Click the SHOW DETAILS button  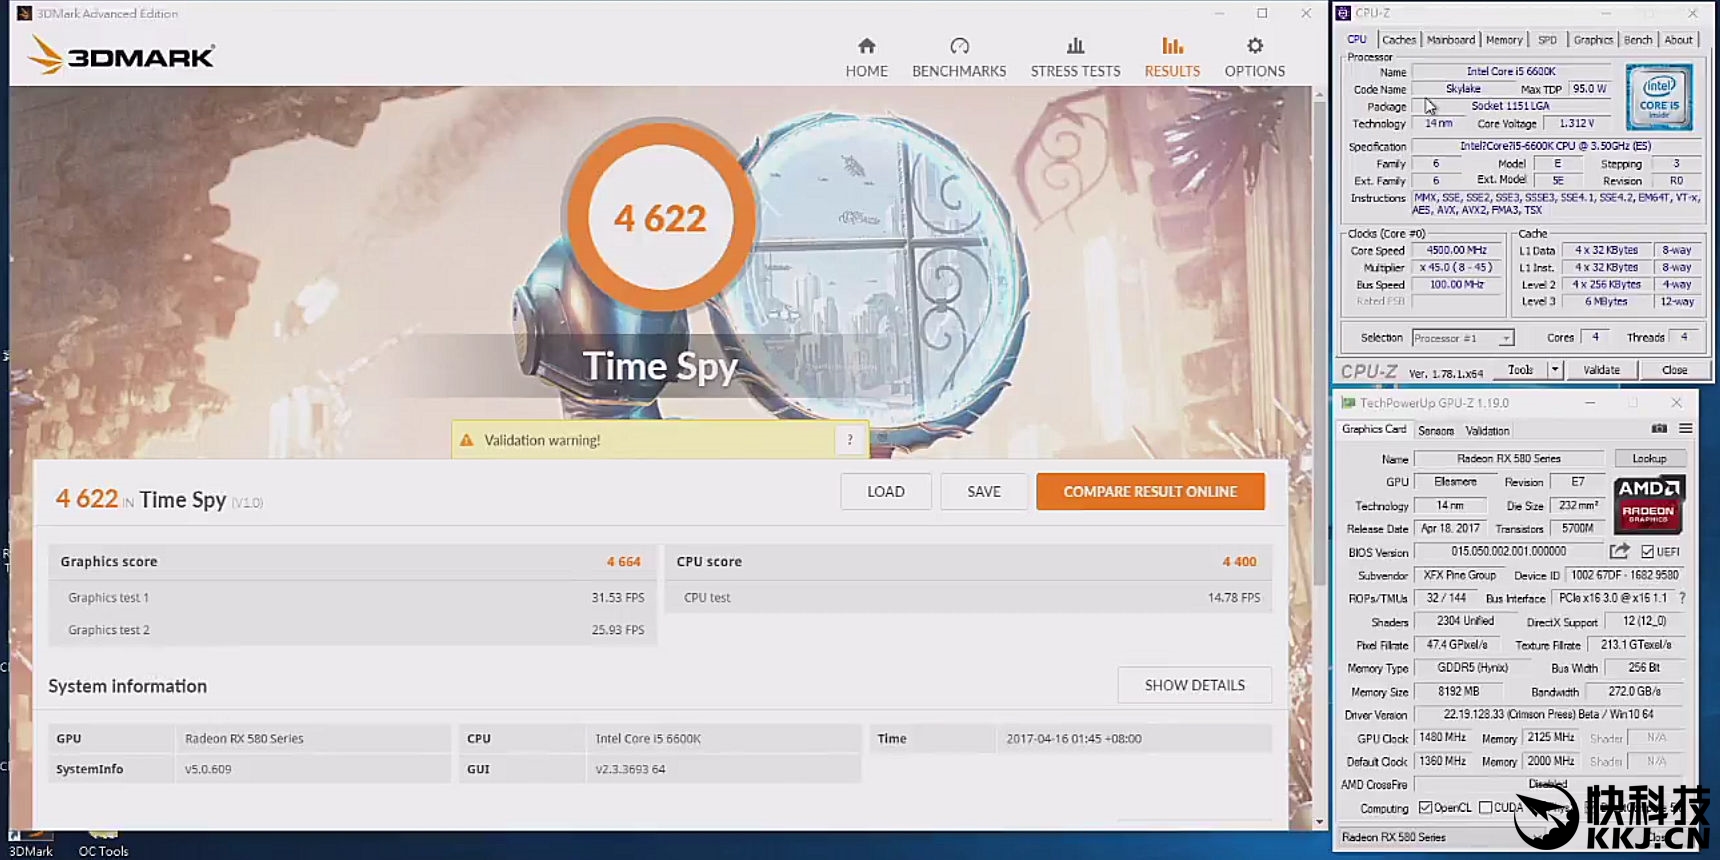[x=1194, y=685]
